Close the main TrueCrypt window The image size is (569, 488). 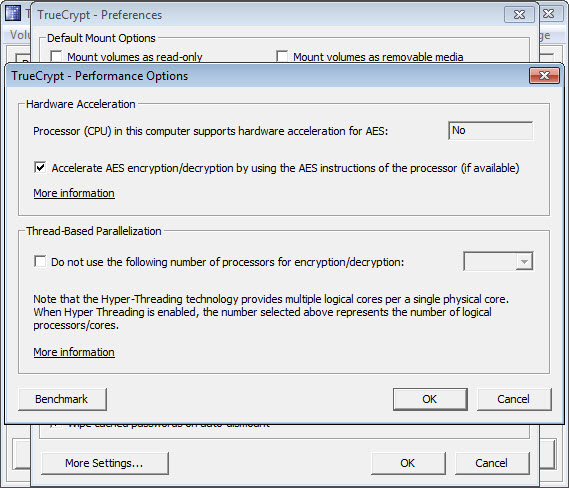click(548, 14)
